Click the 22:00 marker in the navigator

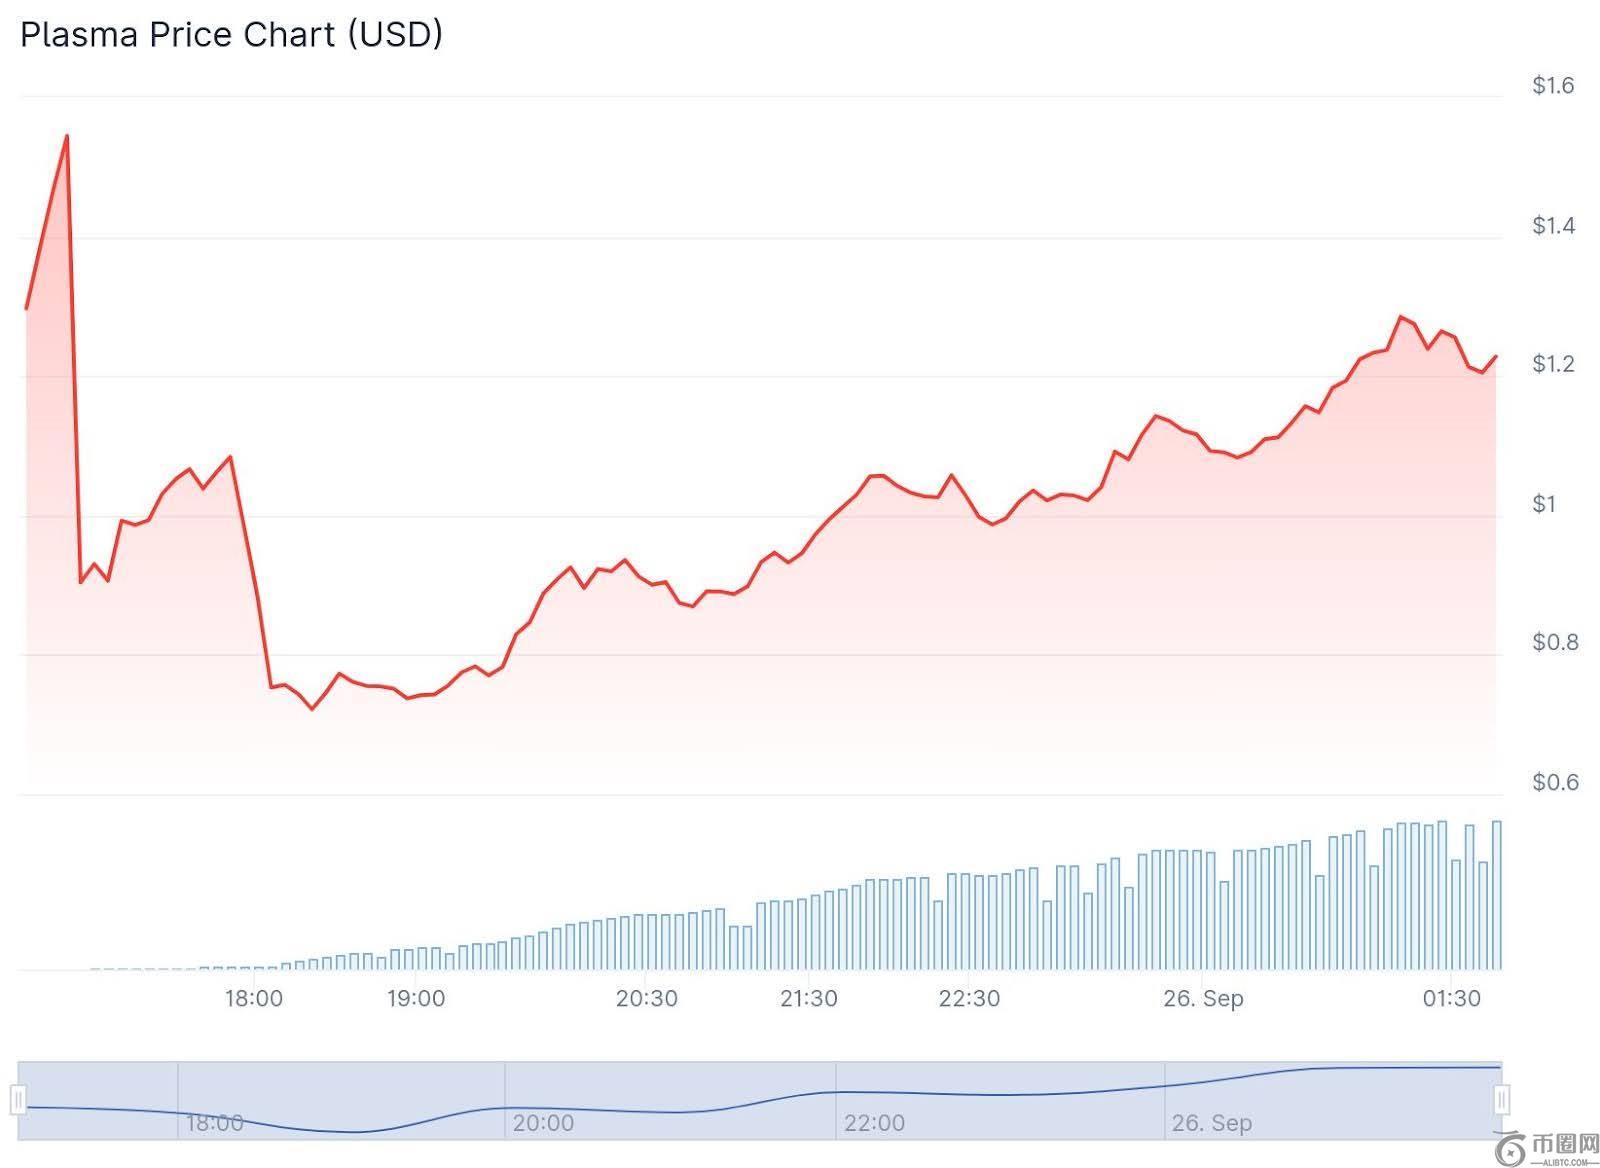[x=874, y=1123]
